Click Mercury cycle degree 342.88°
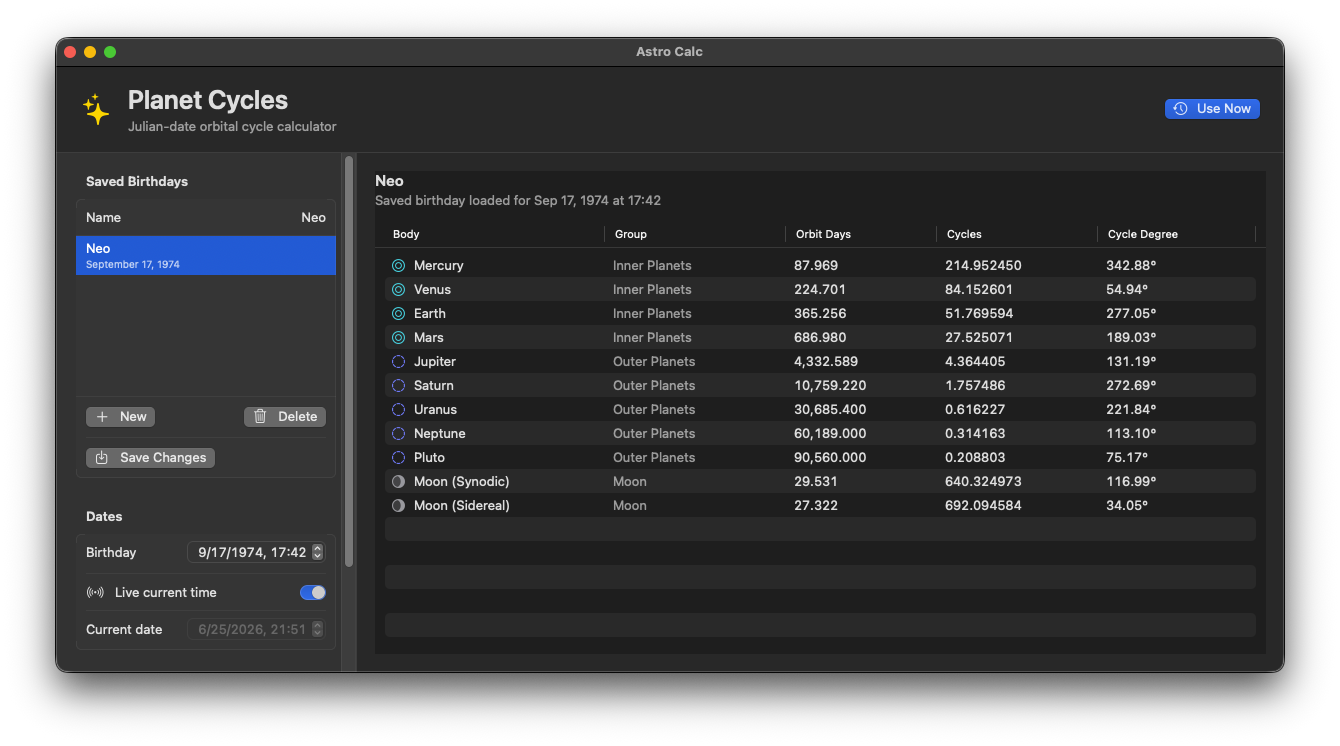The height and width of the screenshot is (746, 1340). coord(1131,266)
